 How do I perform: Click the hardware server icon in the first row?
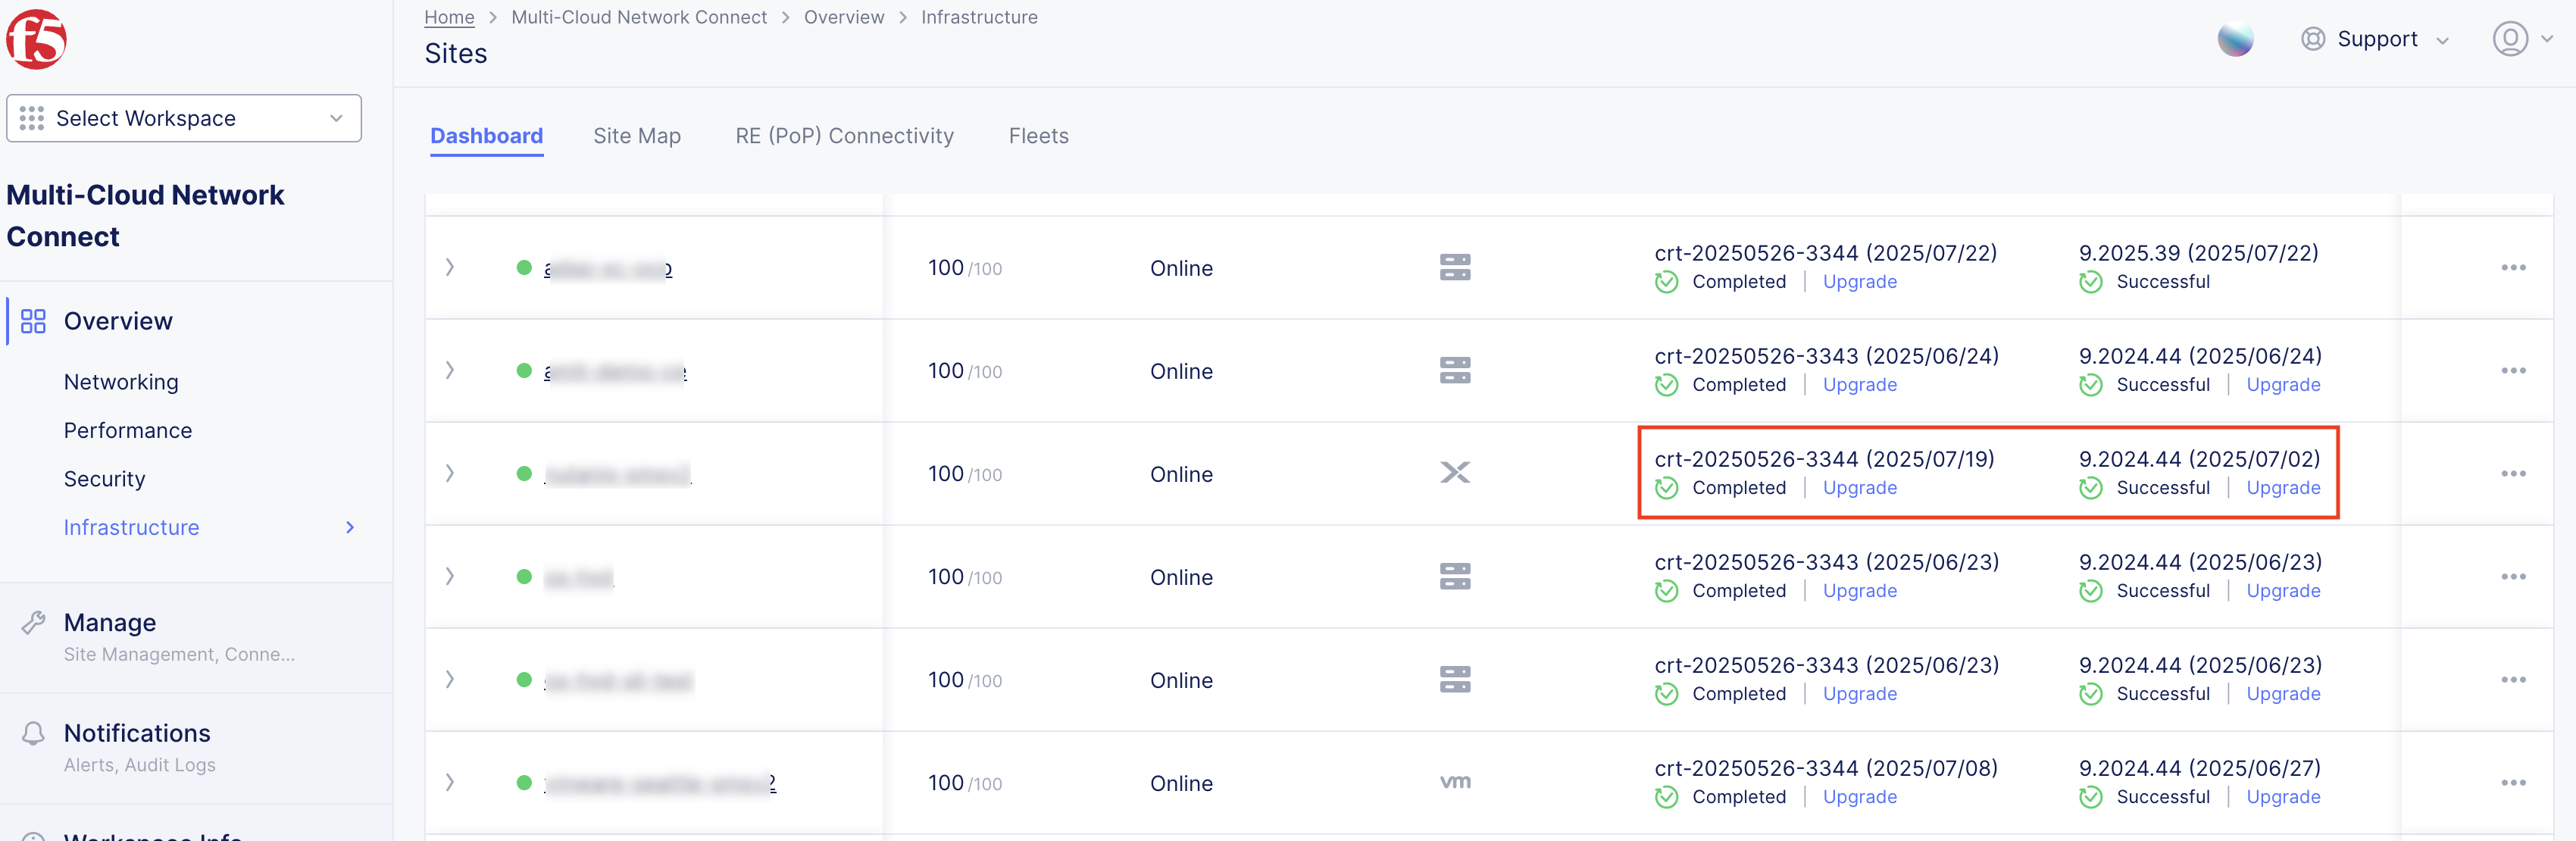click(1455, 267)
